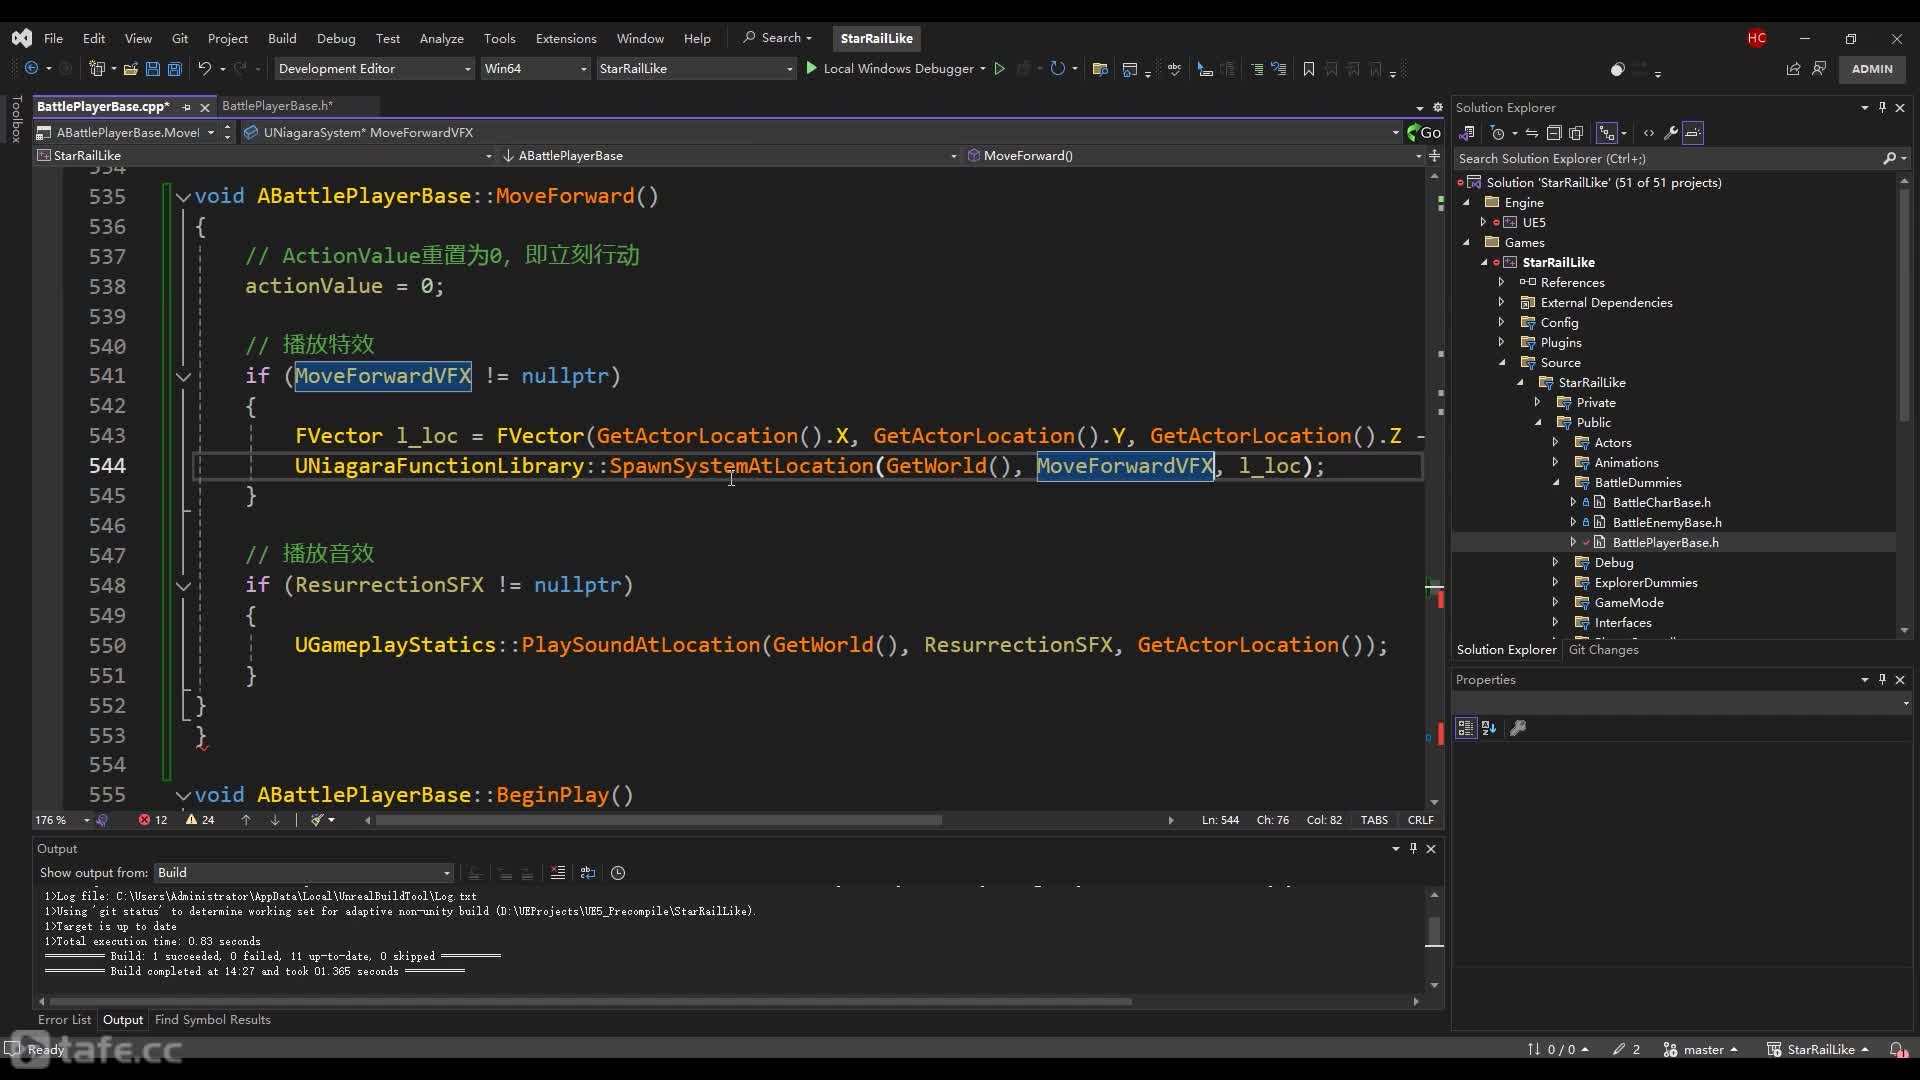
Task: Expand the Actors folder in Solution Explorer
Action: (x=1555, y=442)
